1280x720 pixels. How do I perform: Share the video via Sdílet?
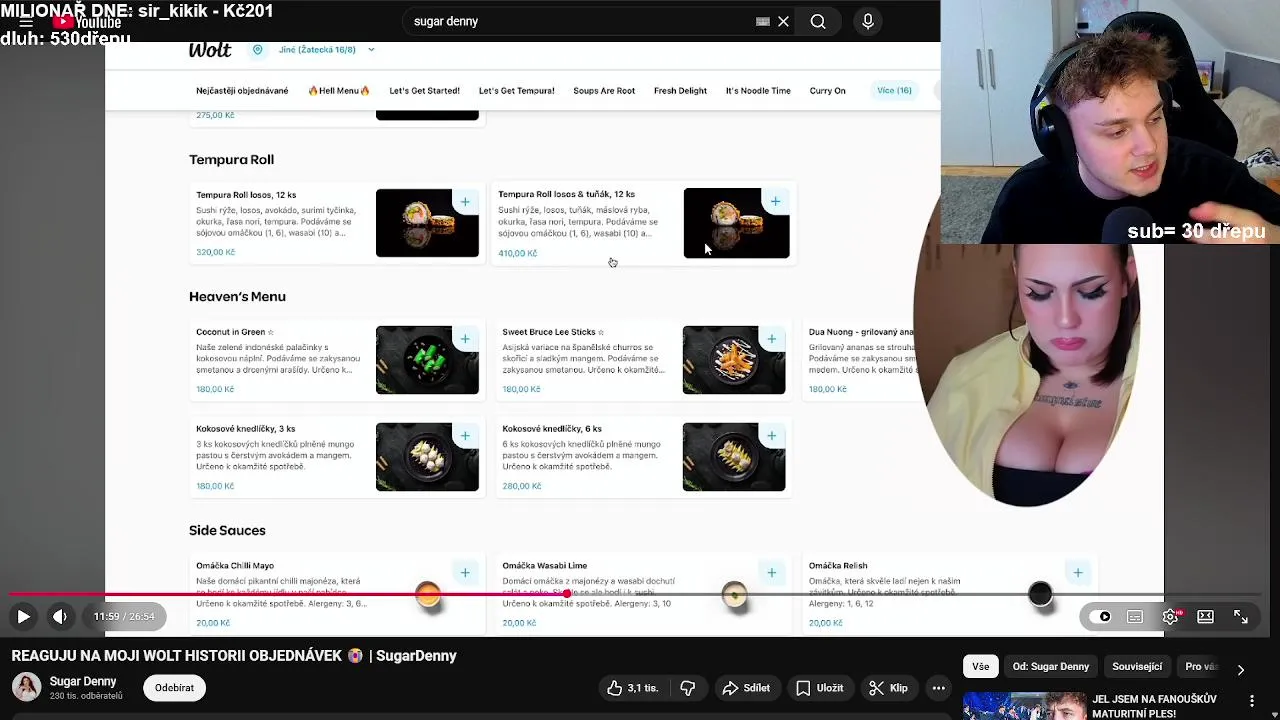[x=746, y=688]
